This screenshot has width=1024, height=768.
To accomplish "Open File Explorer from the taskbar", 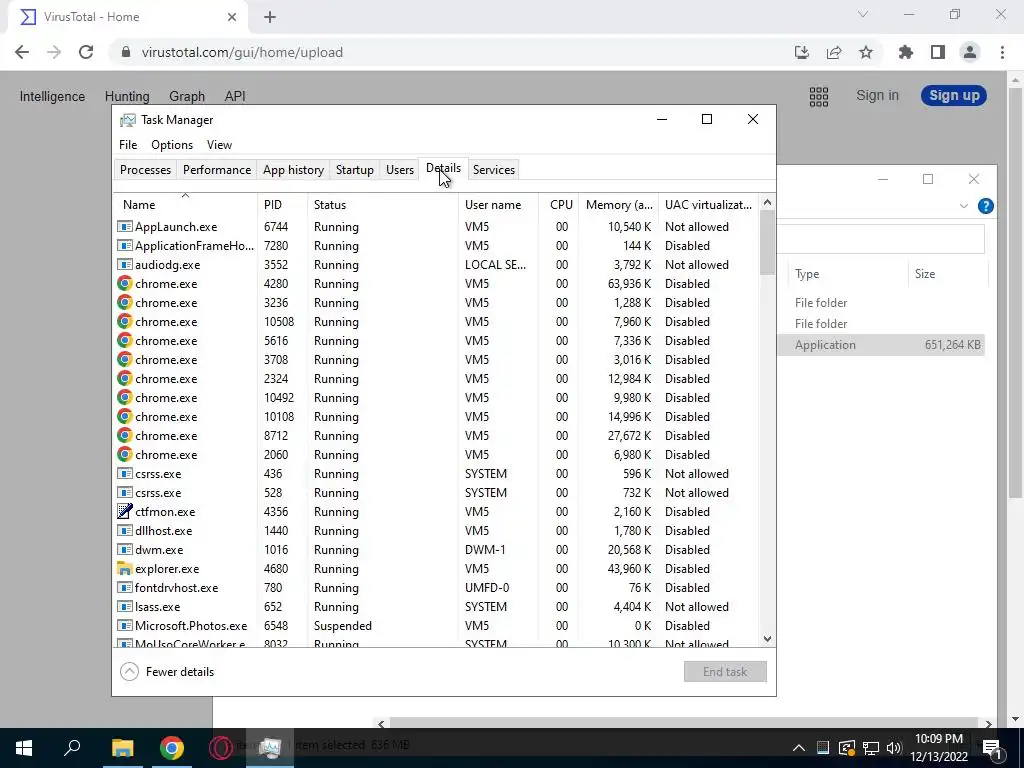I will coord(122,748).
